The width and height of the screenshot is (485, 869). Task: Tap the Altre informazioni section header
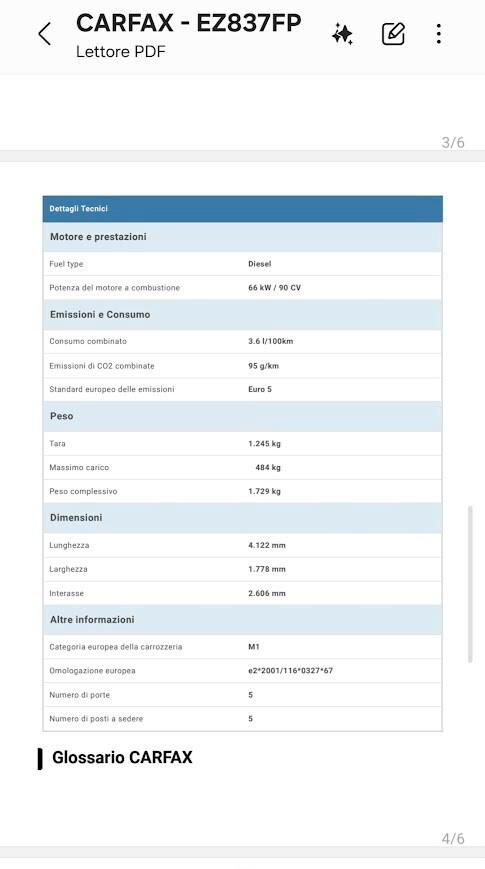(x=243, y=620)
